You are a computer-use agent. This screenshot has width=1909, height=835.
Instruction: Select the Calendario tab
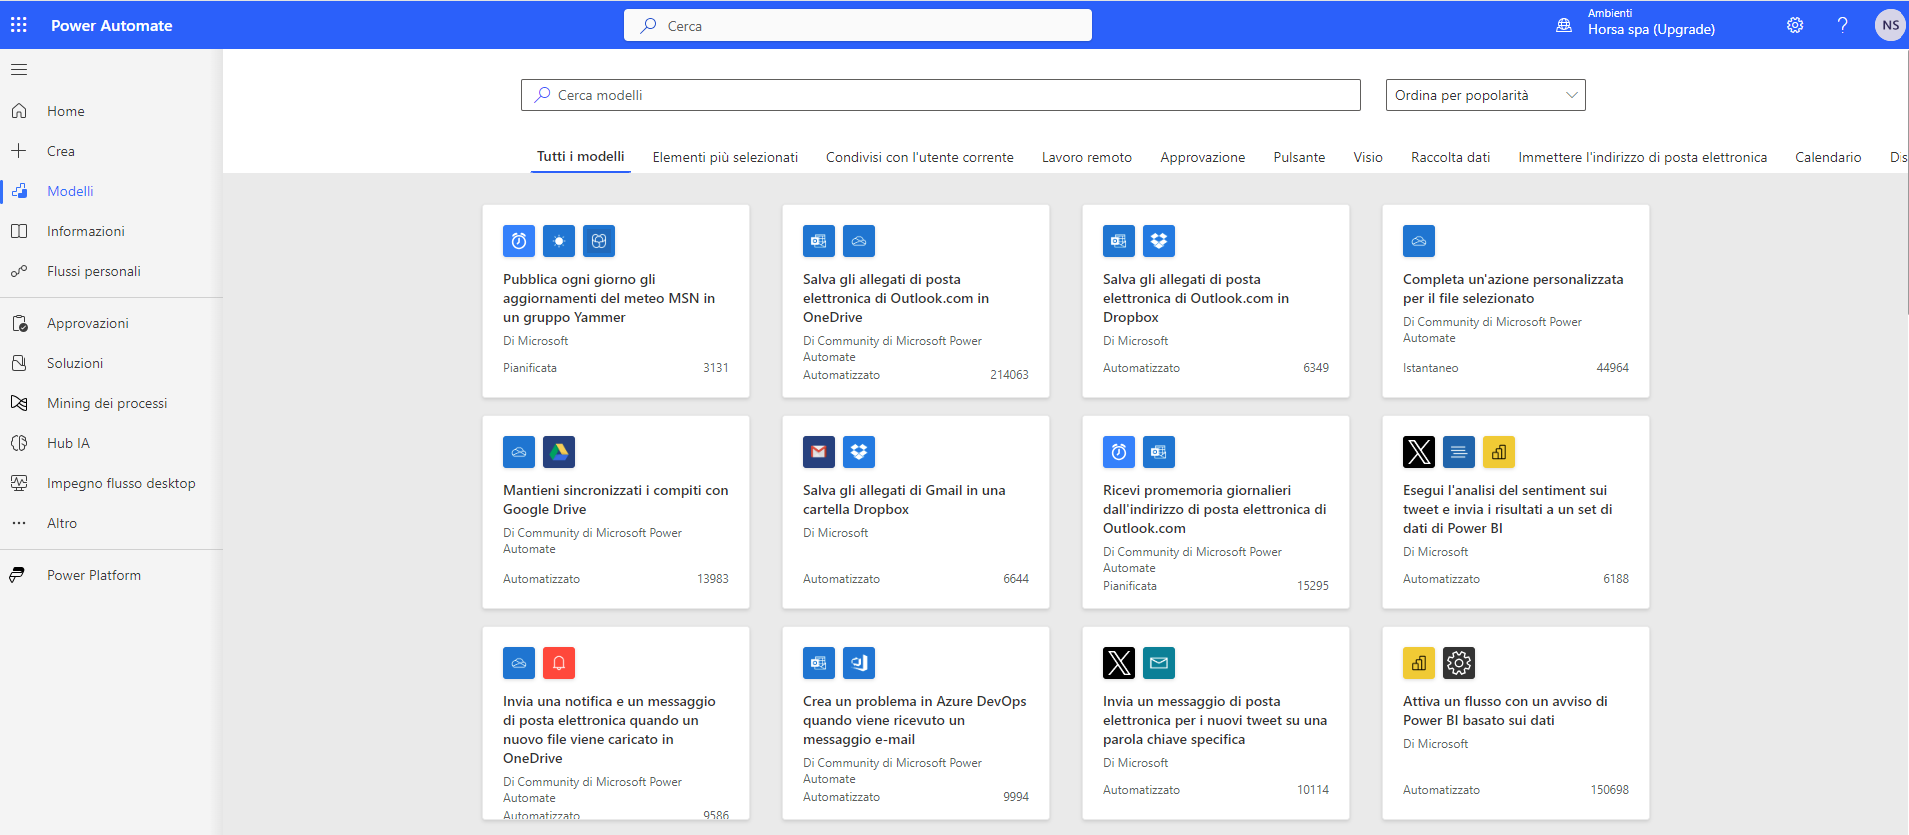point(1828,157)
